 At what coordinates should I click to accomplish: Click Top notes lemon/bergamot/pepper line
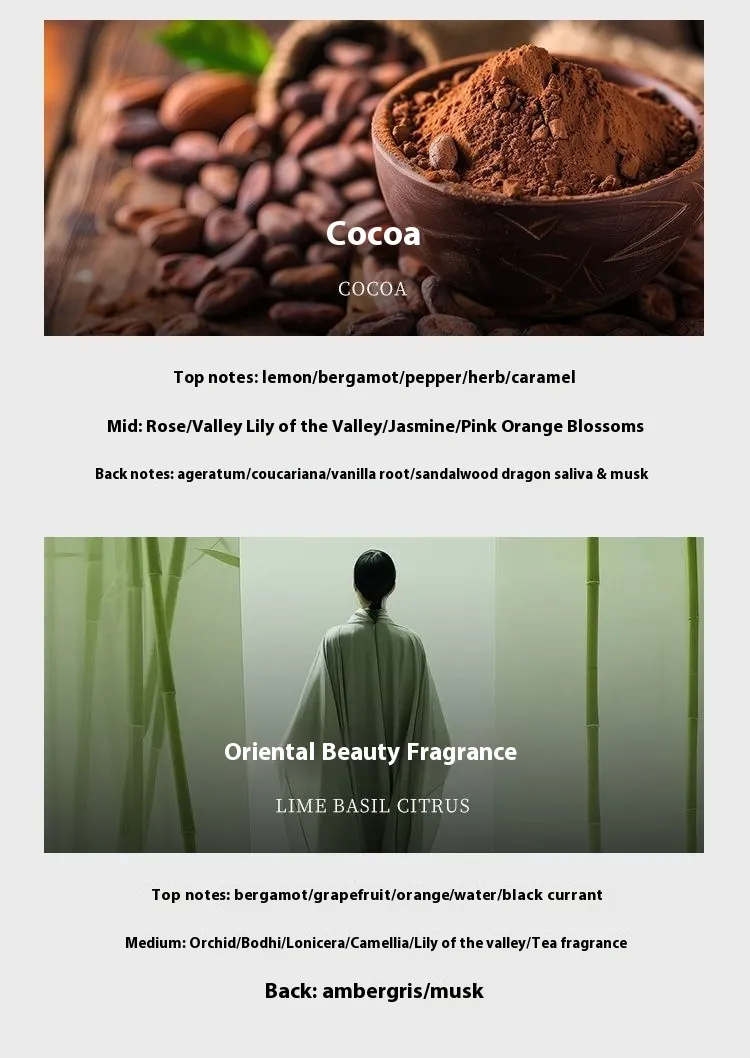pos(374,377)
